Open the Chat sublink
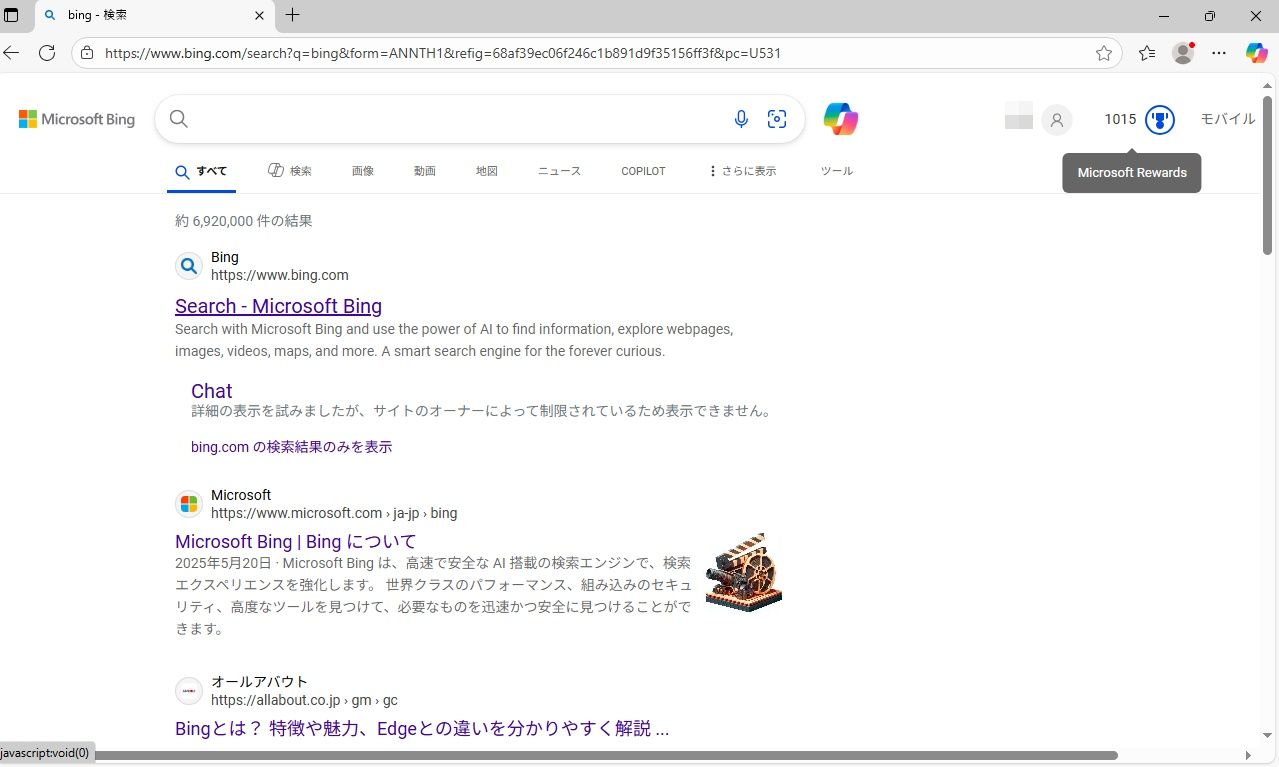The width and height of the screenshot is (1279, 767). coord(211,391)
